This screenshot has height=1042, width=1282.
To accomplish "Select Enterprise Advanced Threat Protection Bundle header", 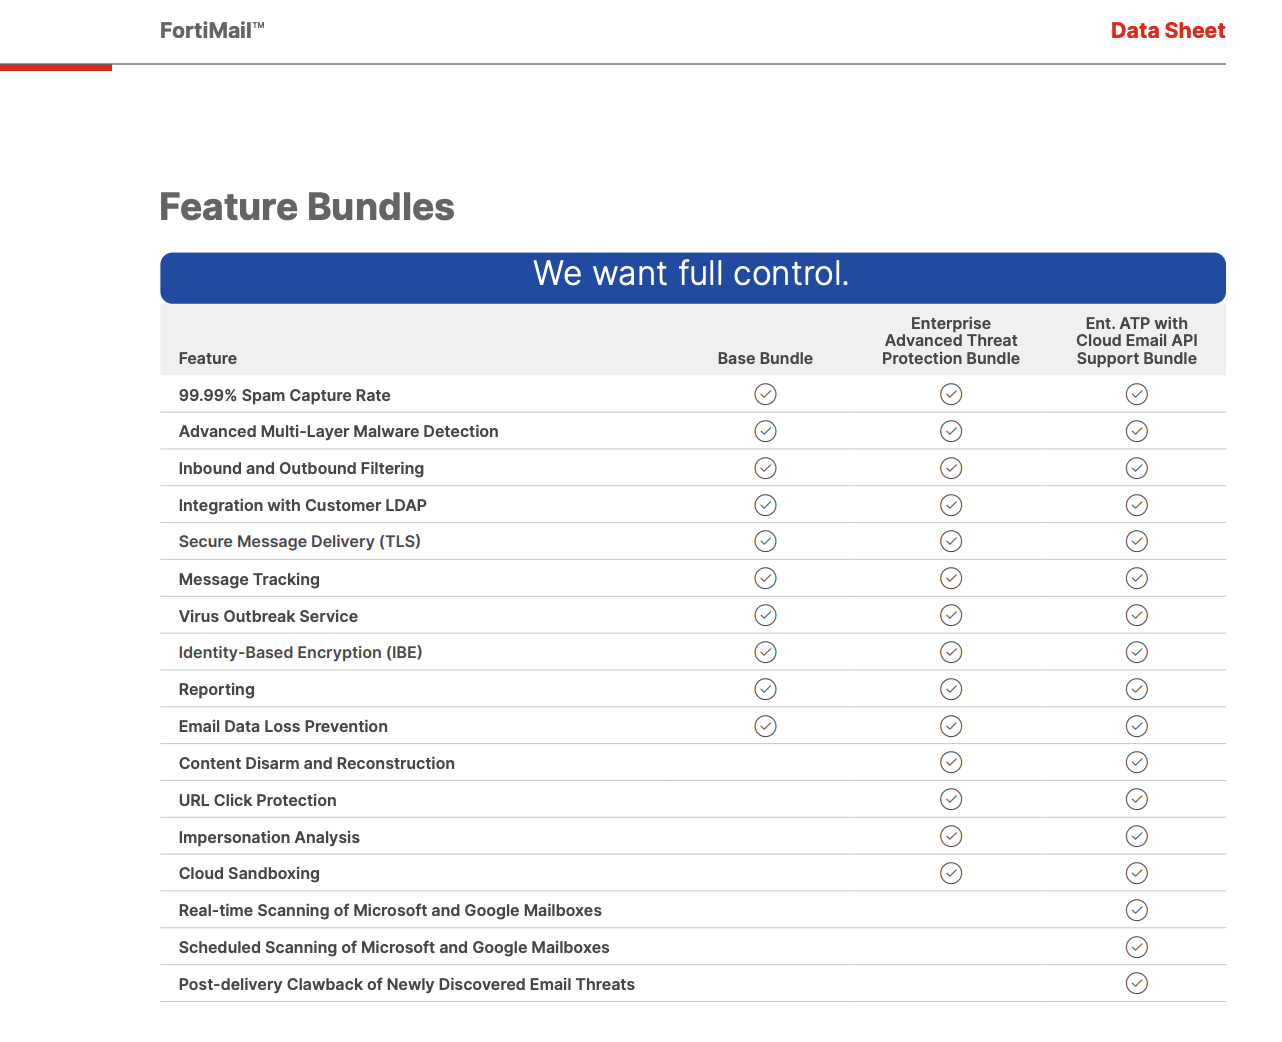I will [951, 341].
